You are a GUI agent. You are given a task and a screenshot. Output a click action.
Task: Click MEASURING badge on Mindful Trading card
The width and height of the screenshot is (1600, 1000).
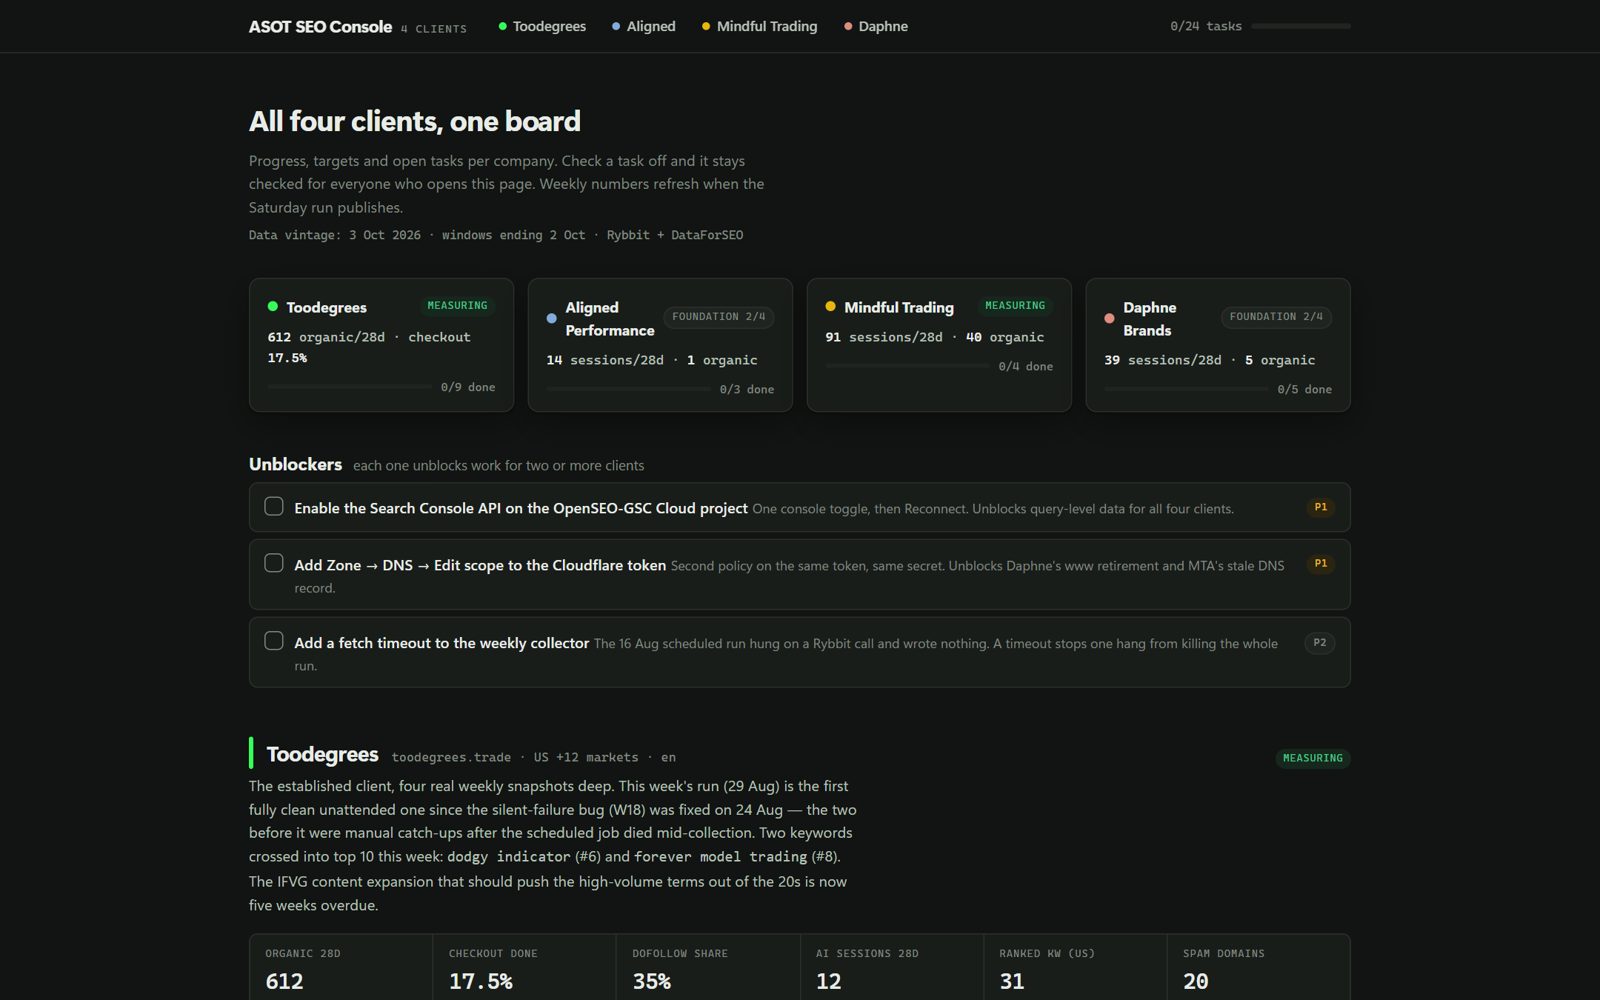pos(1015,306)
